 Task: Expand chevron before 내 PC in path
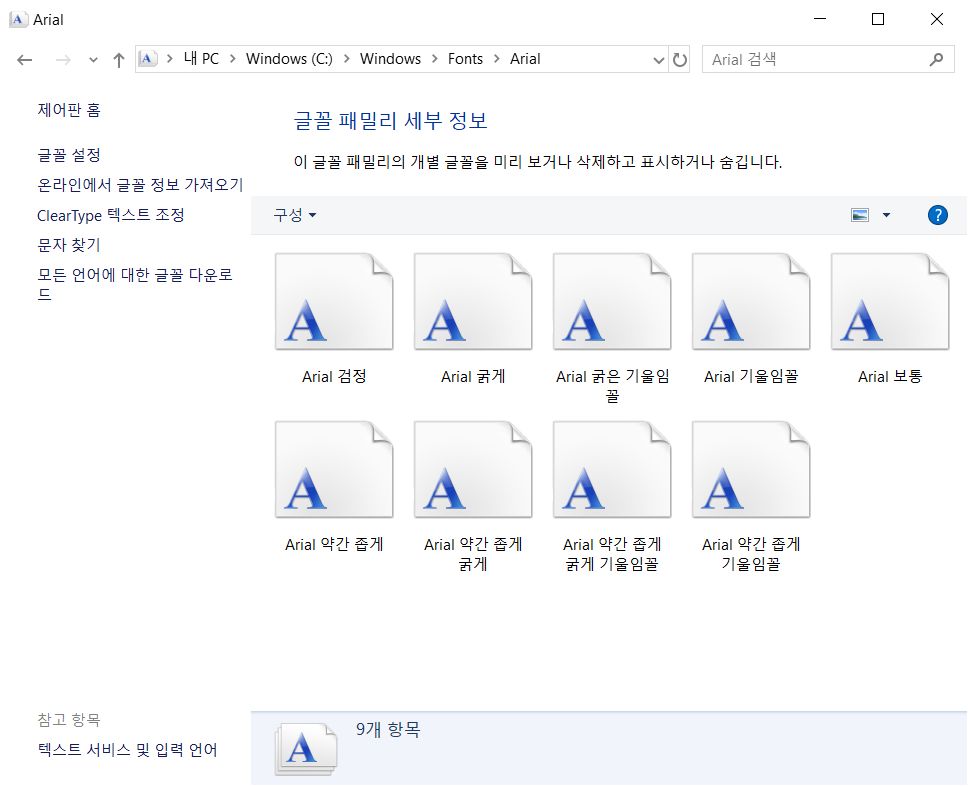tap(170, 59)
